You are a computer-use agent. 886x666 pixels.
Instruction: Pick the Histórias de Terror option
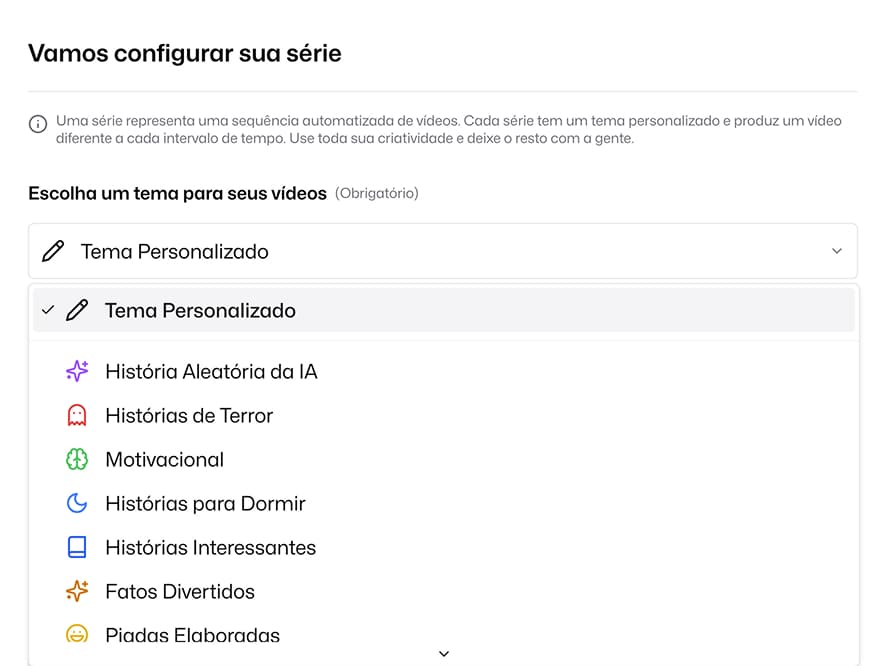(x=444, y=415)
